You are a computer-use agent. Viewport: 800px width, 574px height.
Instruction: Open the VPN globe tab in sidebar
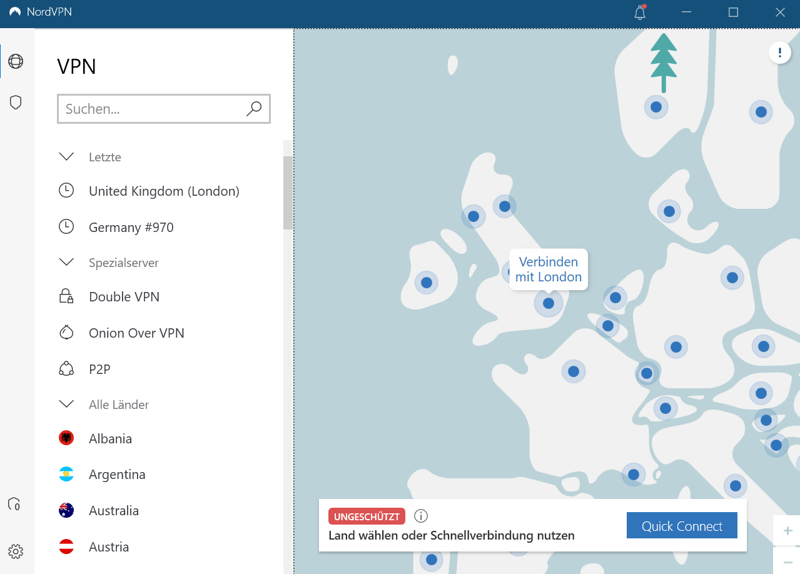point(16,62)
